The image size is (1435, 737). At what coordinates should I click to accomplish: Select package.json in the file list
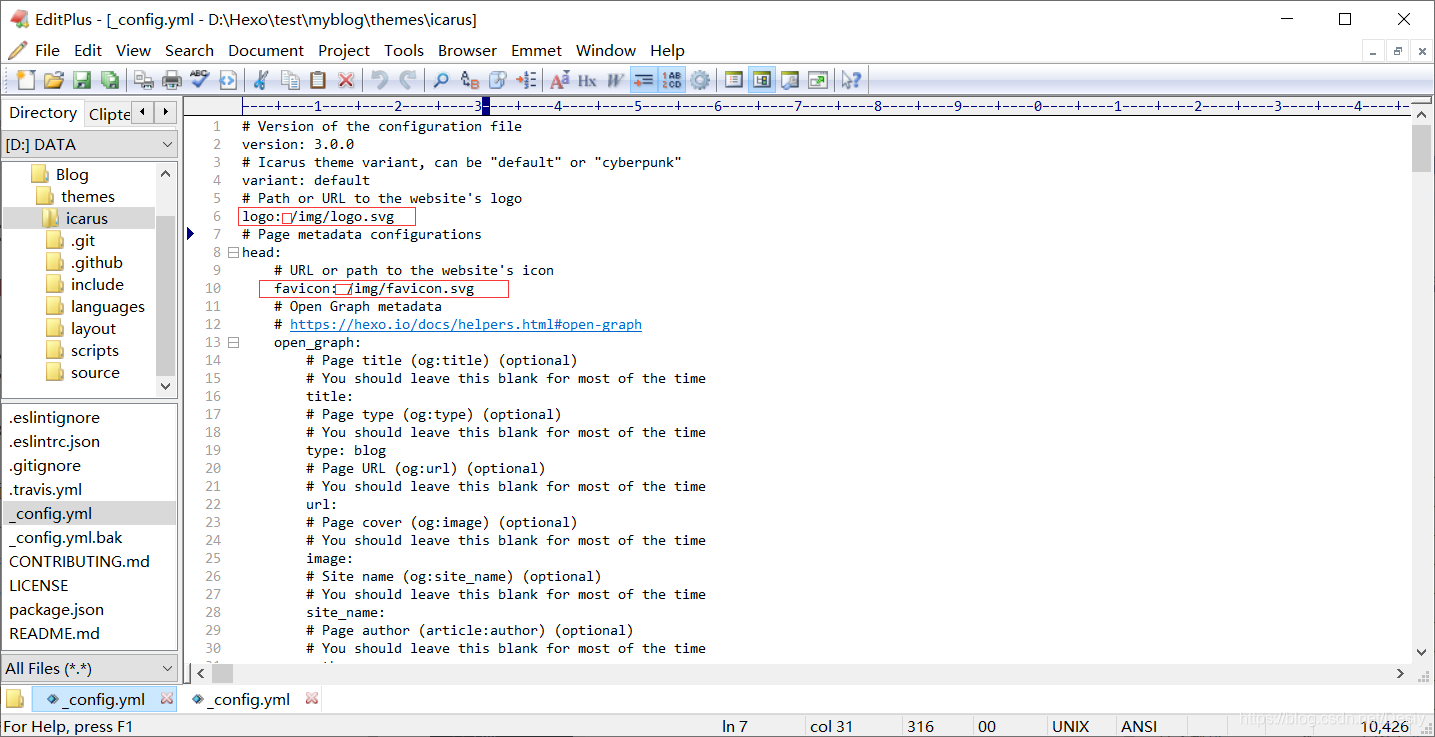pyautogui.click(x=56, y=609)
